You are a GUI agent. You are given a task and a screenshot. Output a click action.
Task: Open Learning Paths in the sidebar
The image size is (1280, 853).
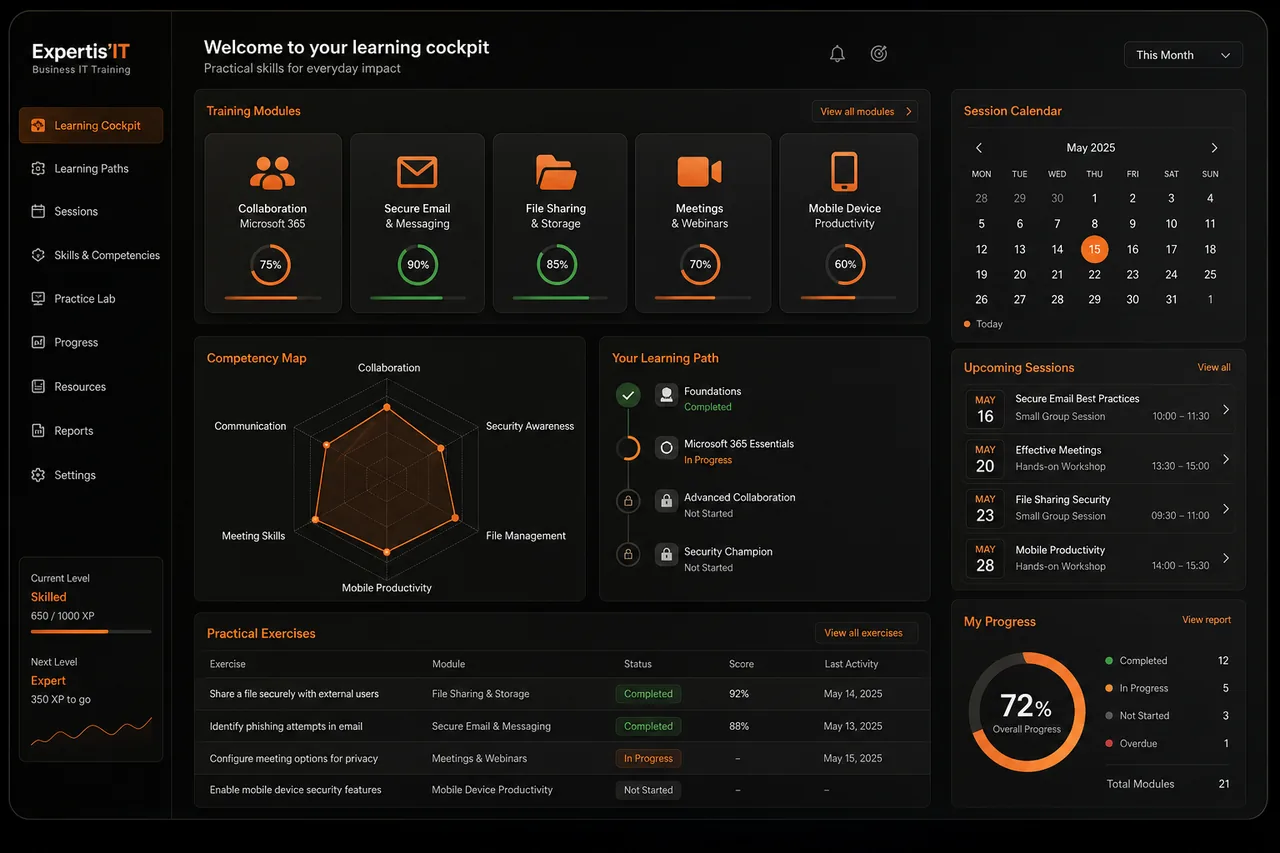coord(91,169)
